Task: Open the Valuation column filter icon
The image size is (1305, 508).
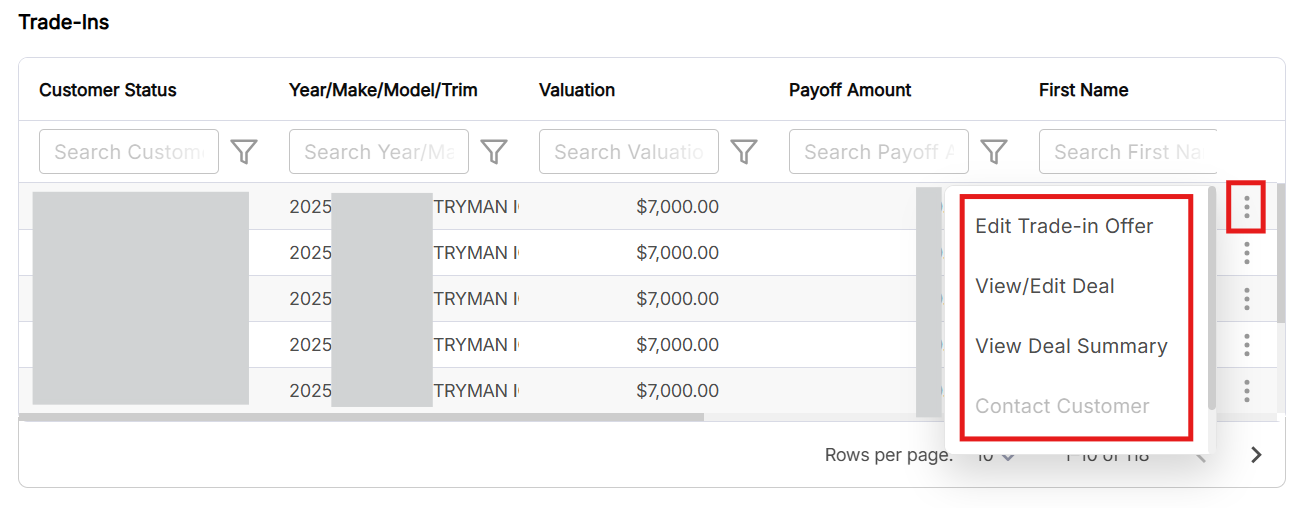Action: click(743, 152)
